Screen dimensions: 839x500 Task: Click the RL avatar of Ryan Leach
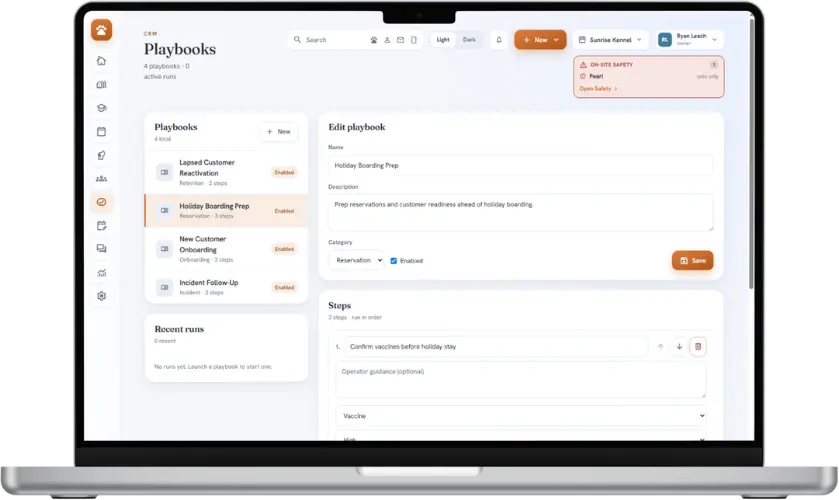[x=665, y=40]
